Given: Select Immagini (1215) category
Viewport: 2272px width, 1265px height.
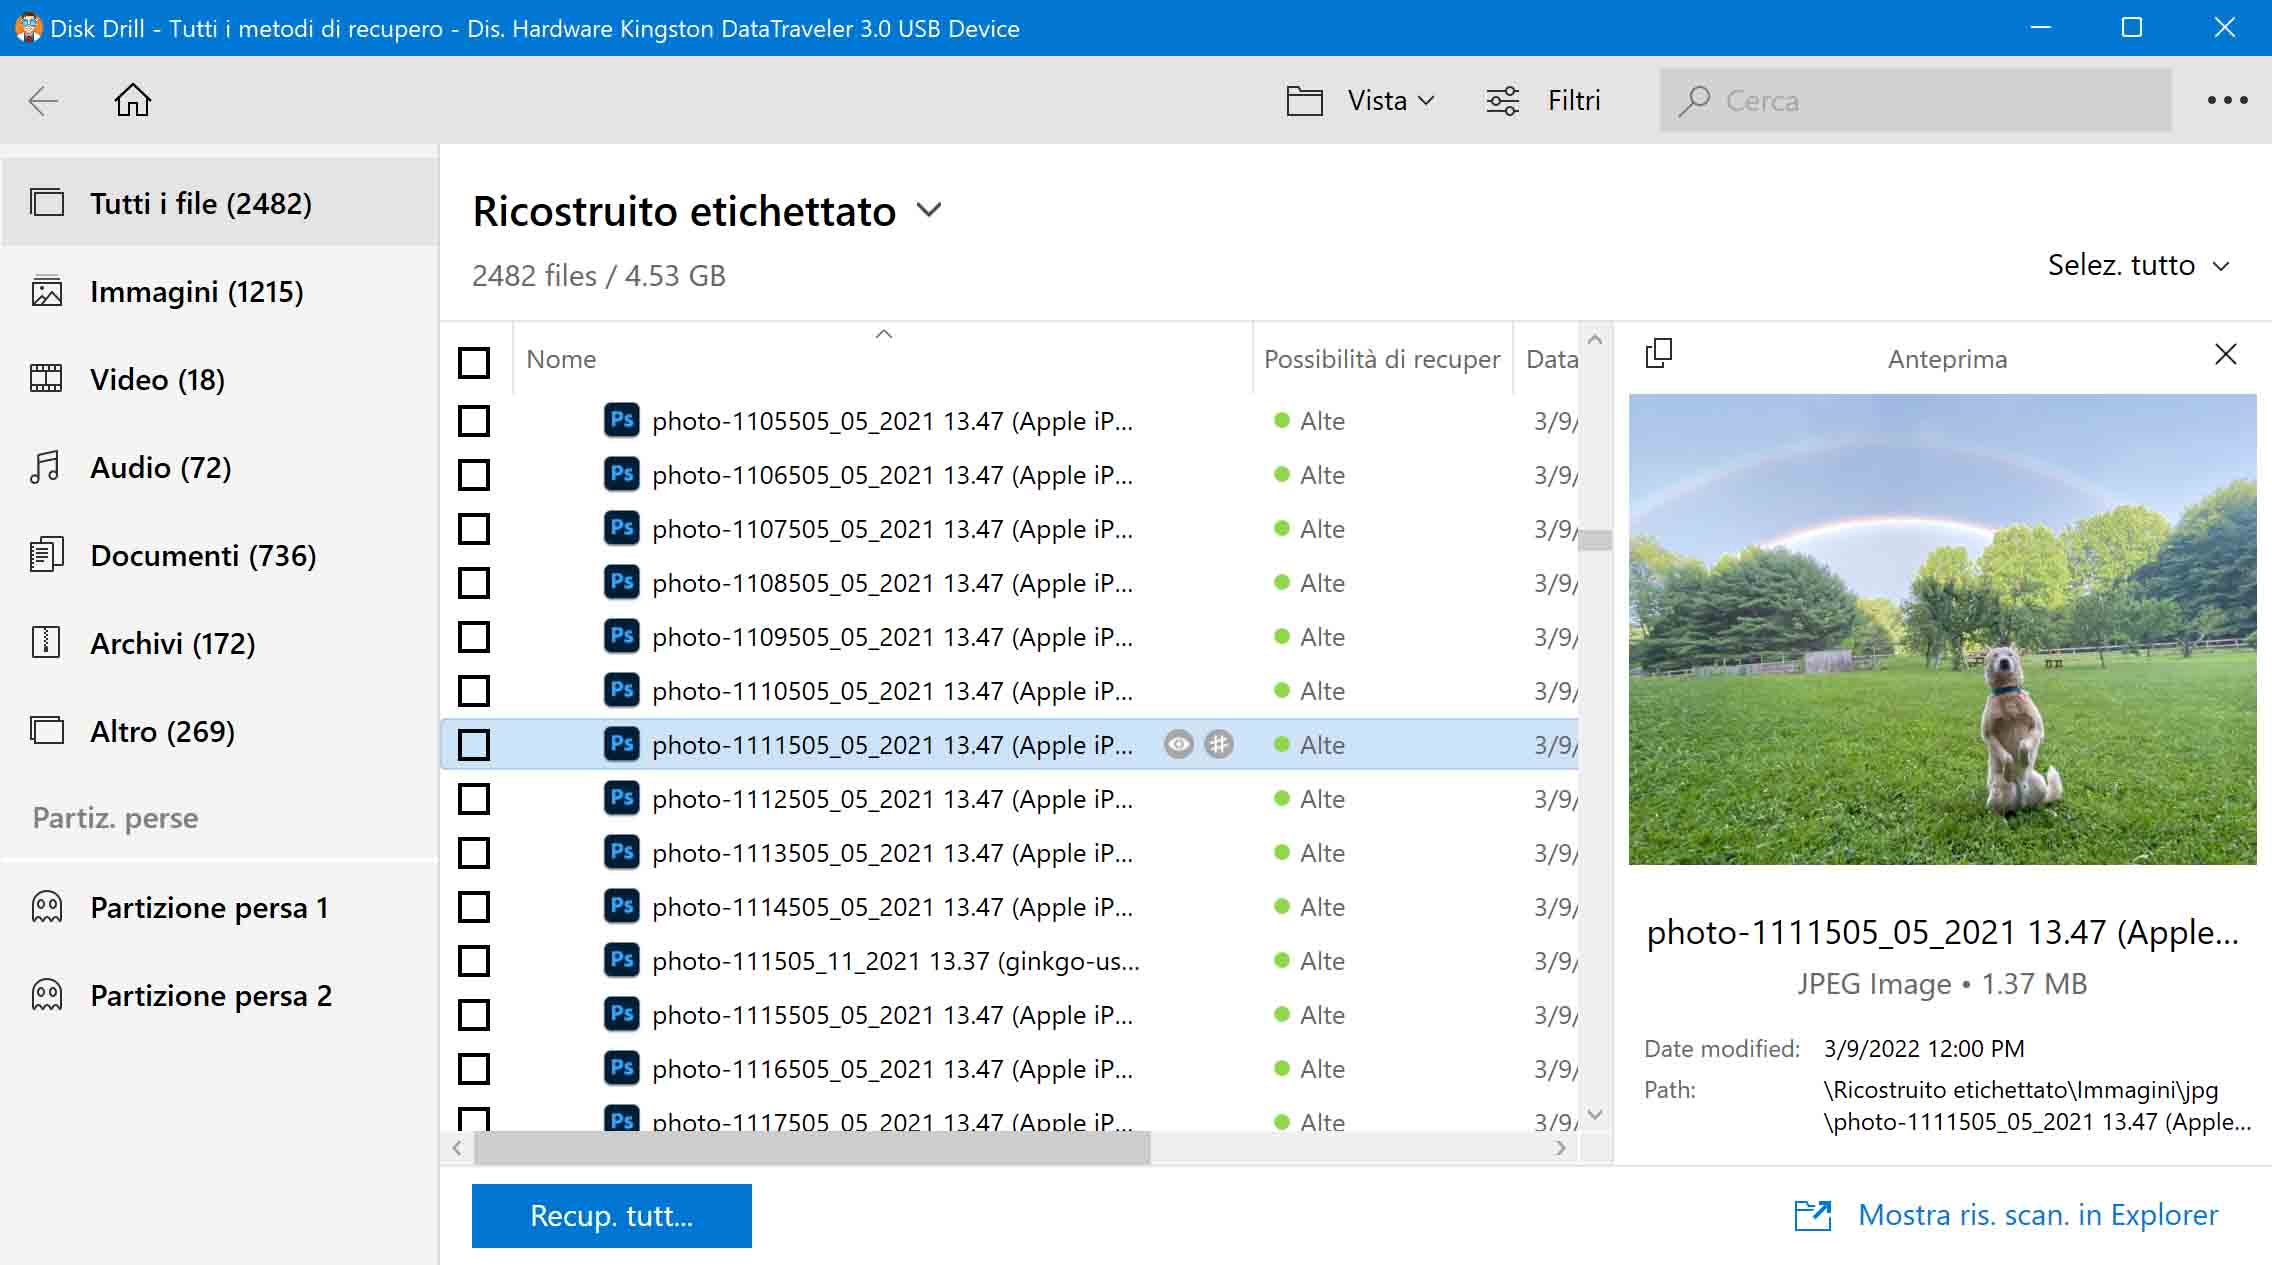Looking at the screenshot, I should pyautogui.click(x=220, y=291).
